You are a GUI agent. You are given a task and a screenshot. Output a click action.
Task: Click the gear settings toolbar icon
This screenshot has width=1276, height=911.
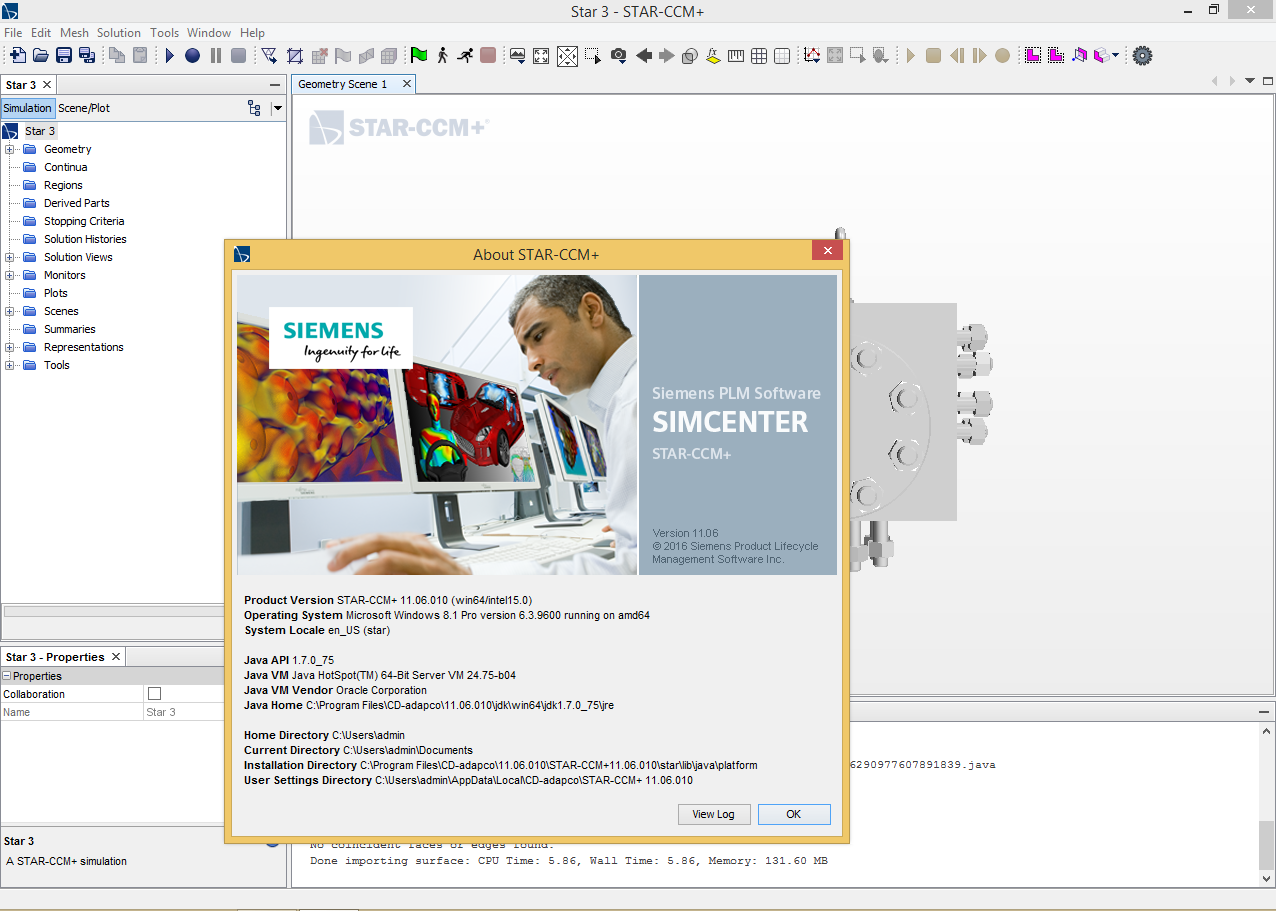tap(1142, 56)
